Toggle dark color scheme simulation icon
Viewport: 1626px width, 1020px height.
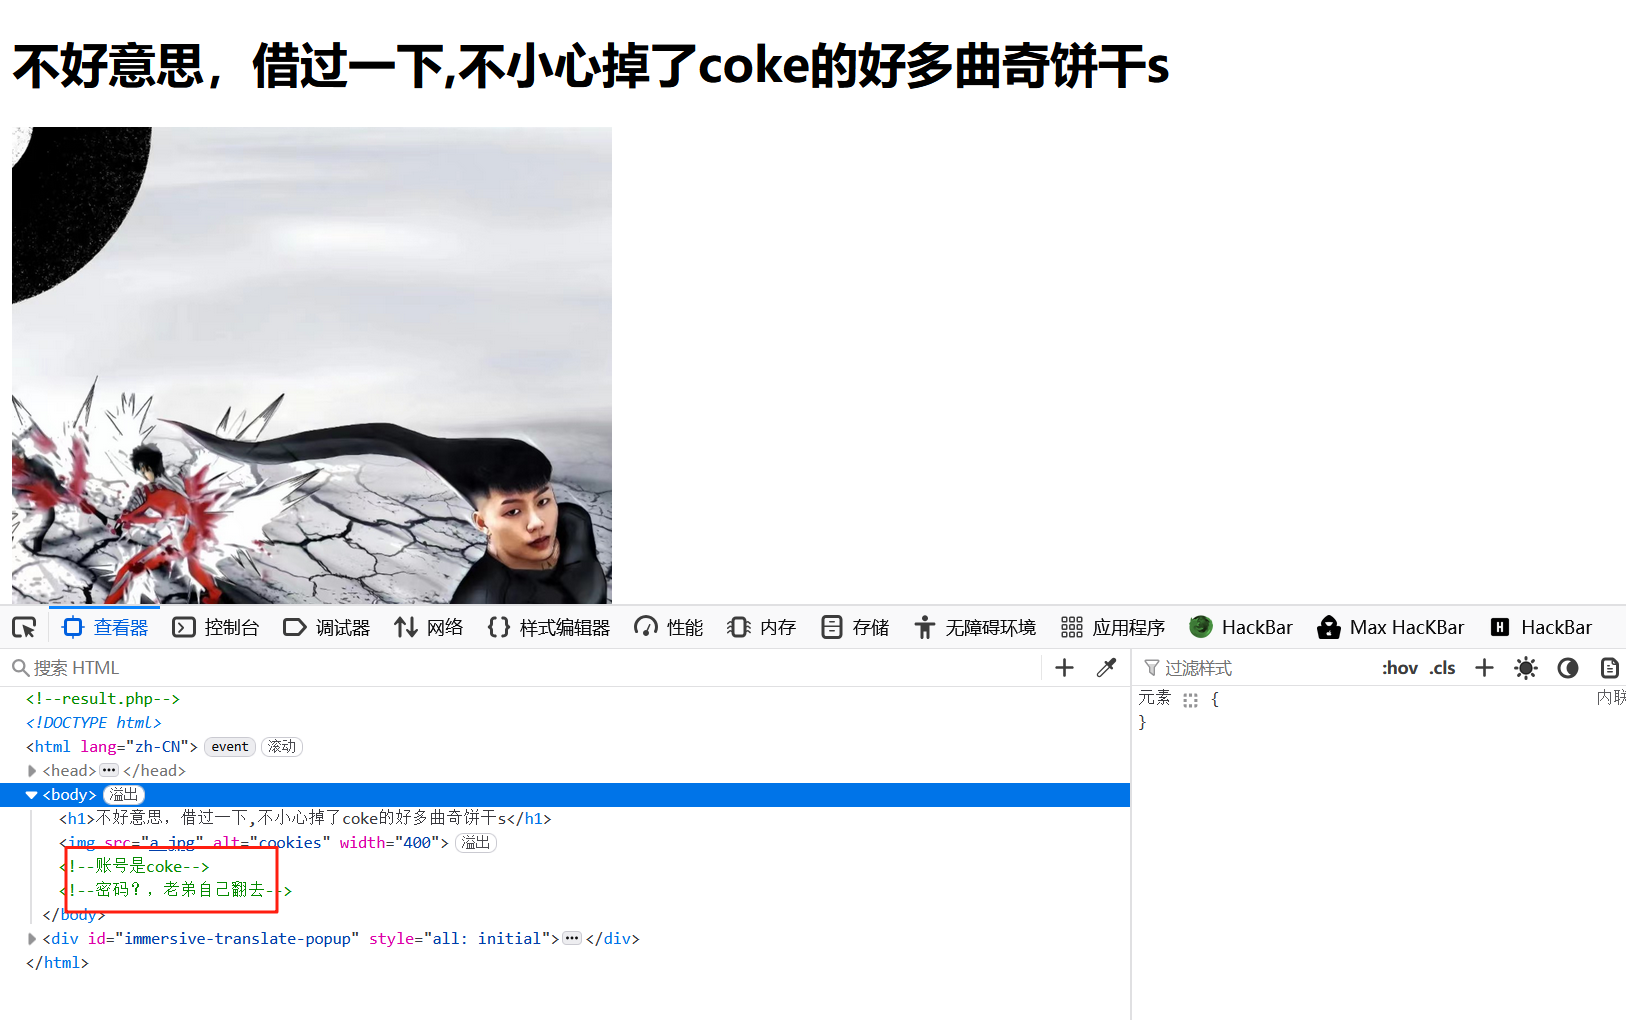(1568, 667)
